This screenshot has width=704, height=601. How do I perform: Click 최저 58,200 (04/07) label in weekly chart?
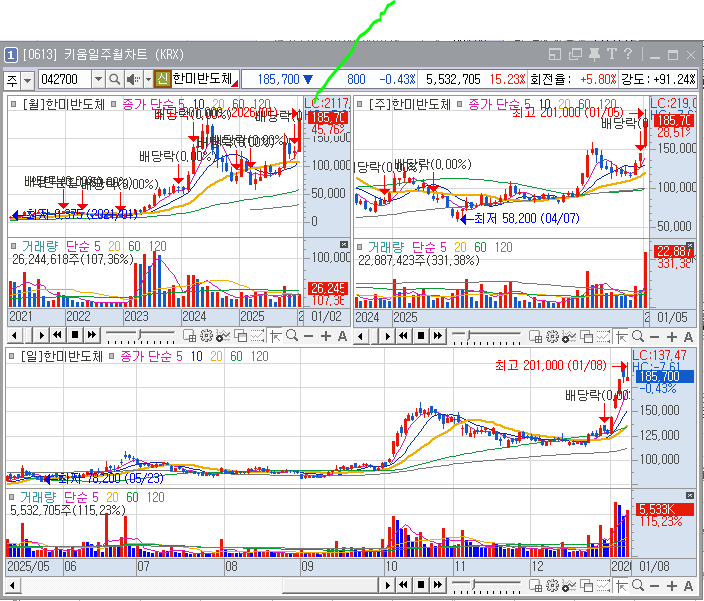pyautogui.click(x=527, y=219)
